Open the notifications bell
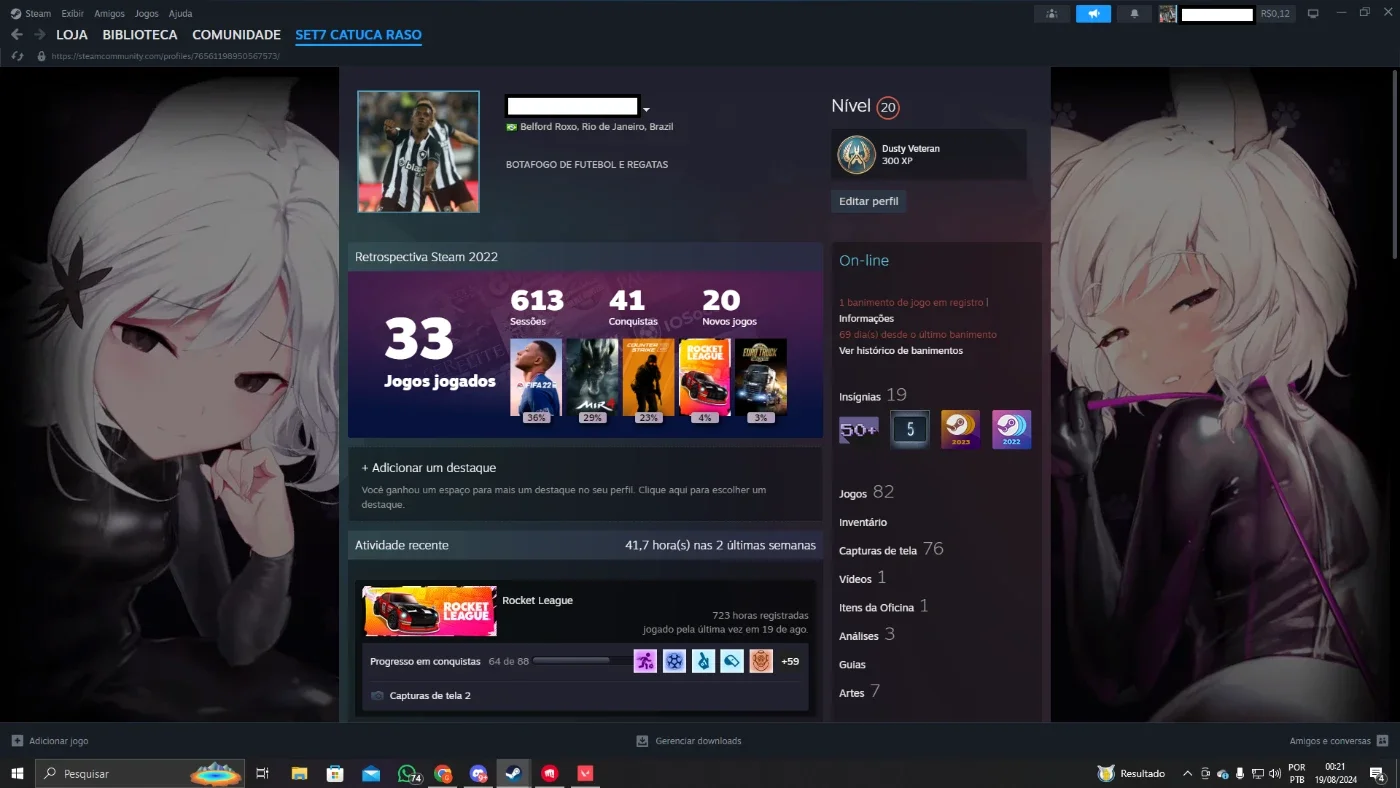The image size is (1400, 788). point(1134,14)
